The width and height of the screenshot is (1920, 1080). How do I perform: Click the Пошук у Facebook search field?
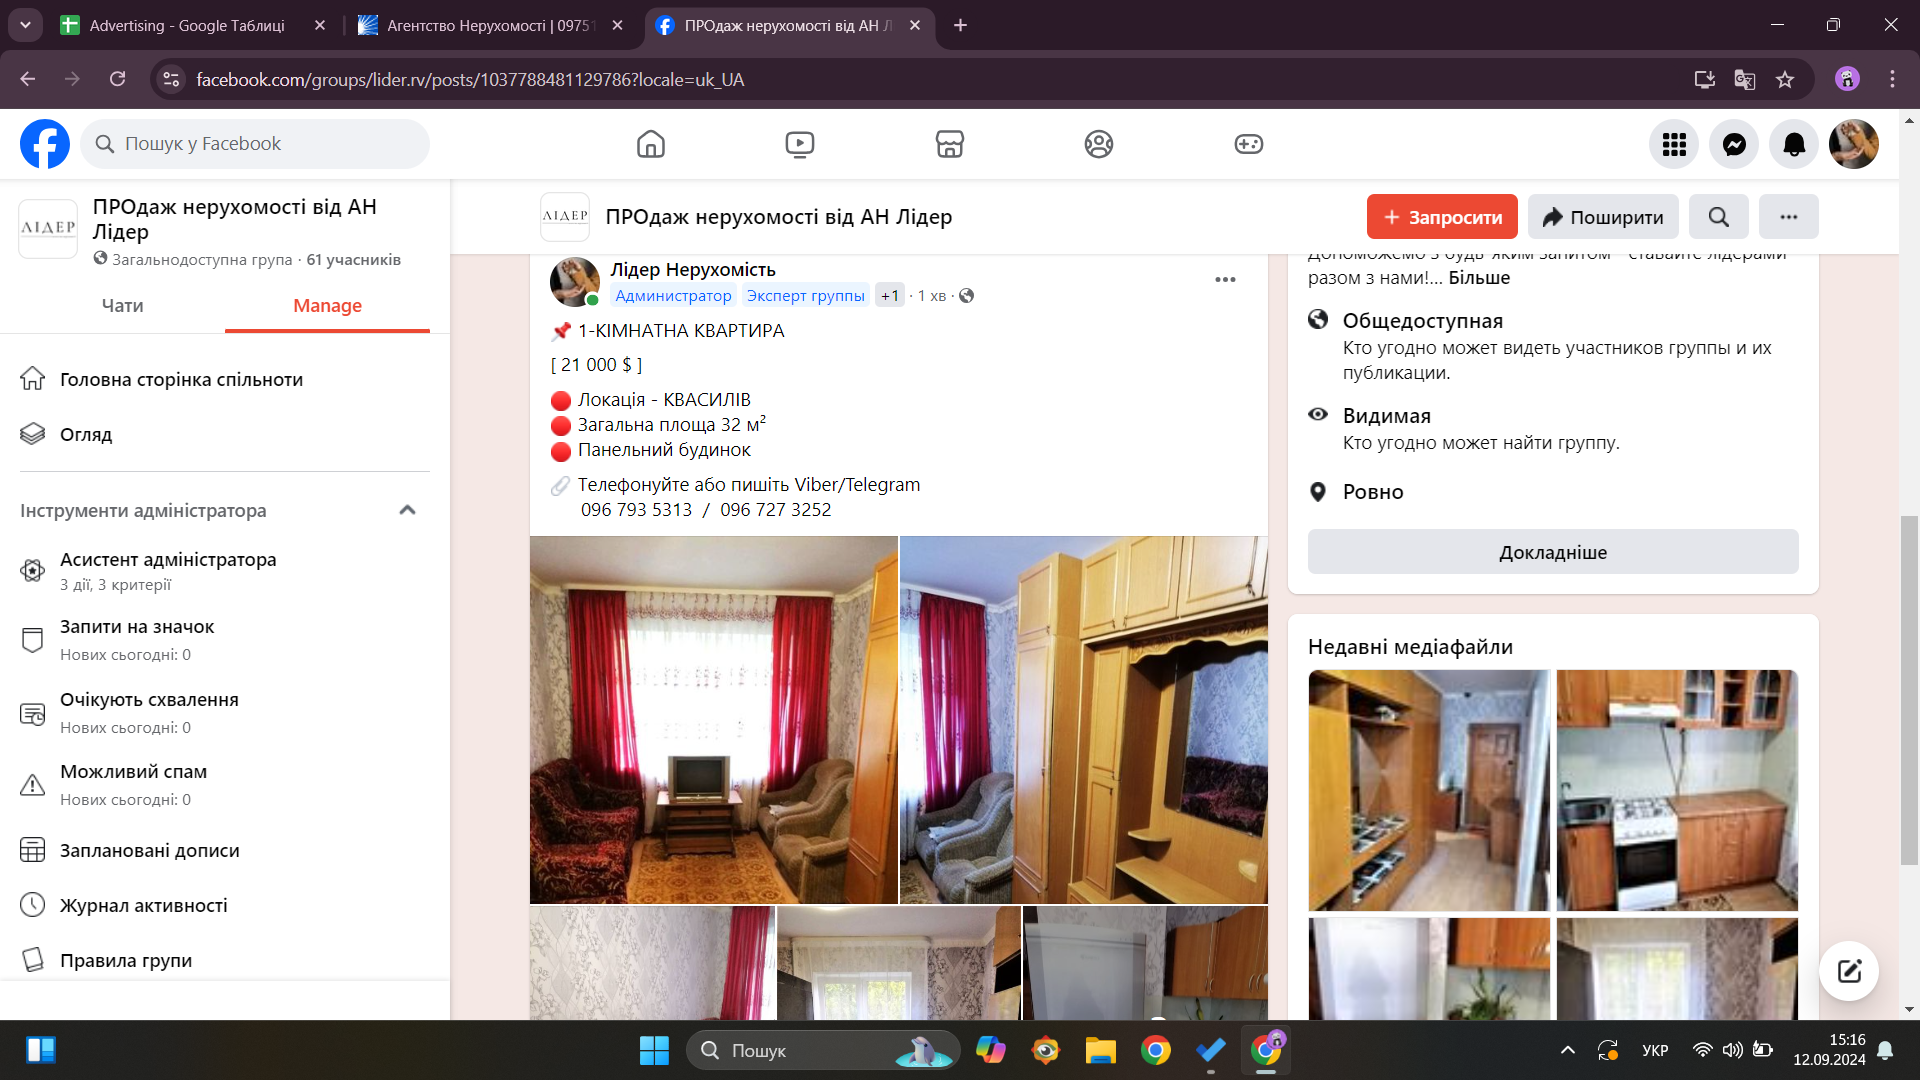[x=255, y=144]
